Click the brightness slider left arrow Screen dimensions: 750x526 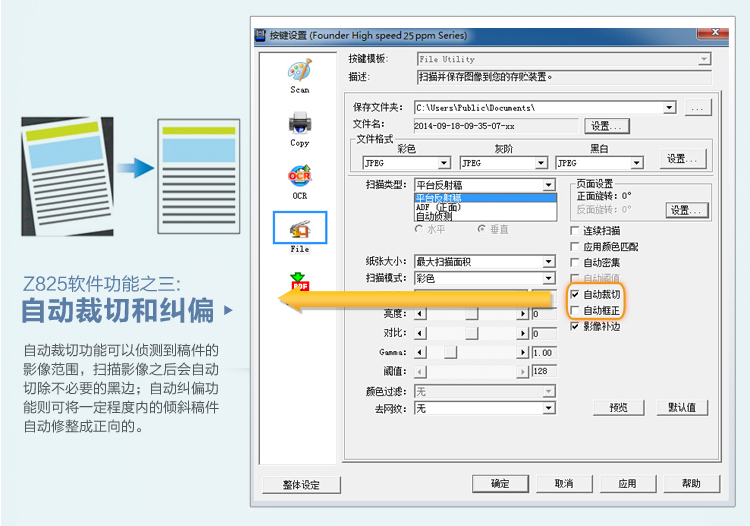coord(419,314)
